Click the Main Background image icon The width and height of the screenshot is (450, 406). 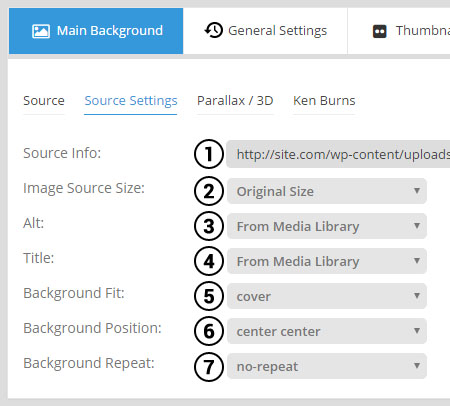pyautogui.click(x=41, y=31)
